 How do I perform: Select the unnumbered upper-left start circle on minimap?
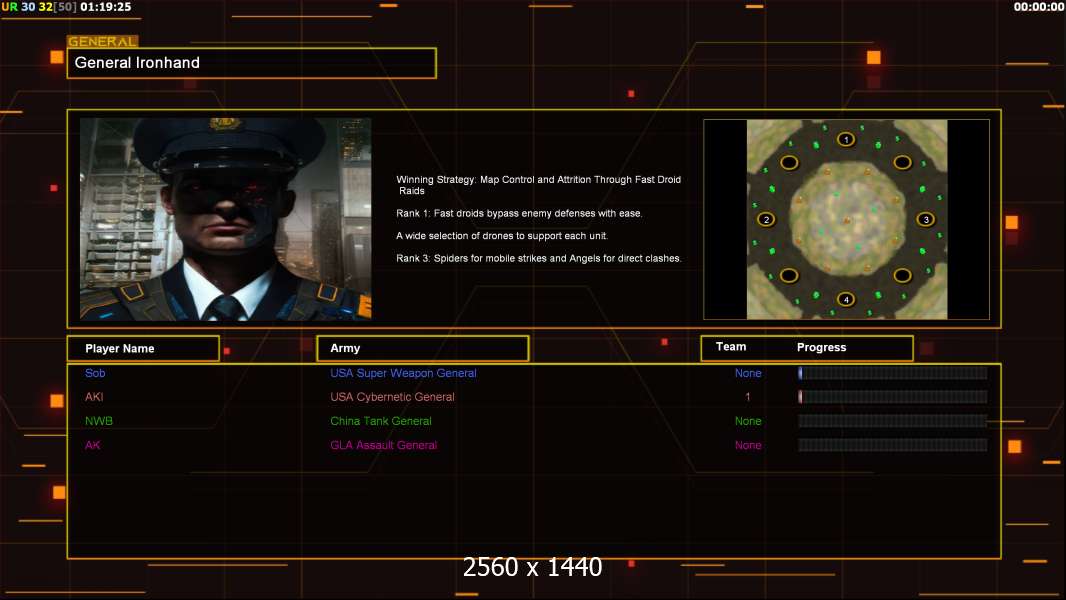click(x=789, y=162)
